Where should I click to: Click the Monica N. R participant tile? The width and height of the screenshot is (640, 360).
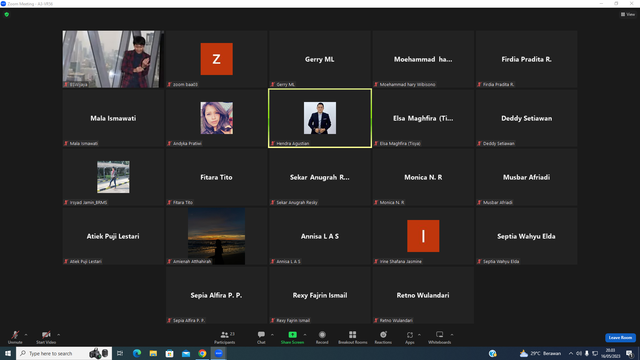[423, 177]
